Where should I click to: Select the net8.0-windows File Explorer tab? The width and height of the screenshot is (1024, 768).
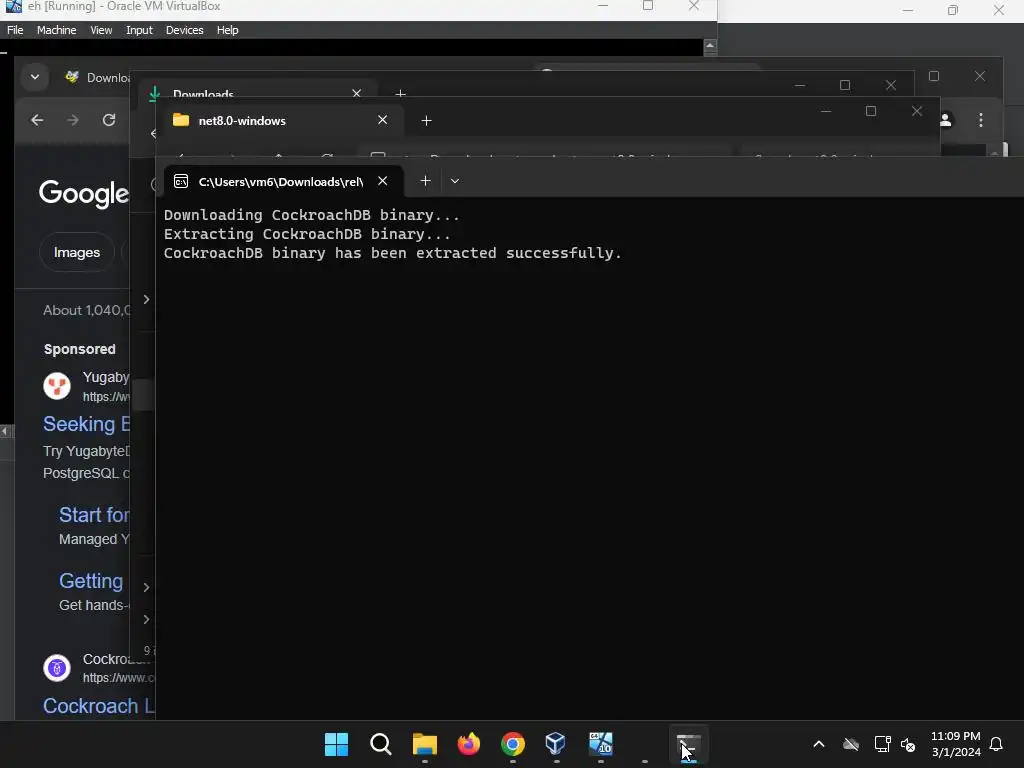click(281, 121)
